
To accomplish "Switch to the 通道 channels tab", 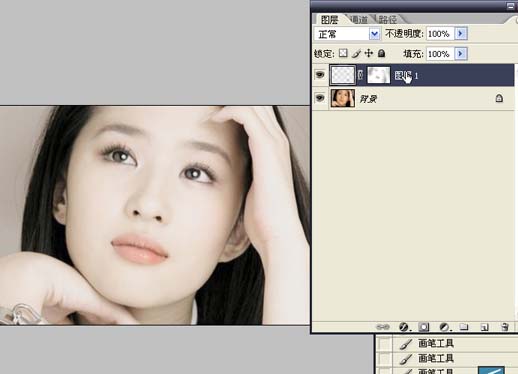I will [x=359, y=19].
